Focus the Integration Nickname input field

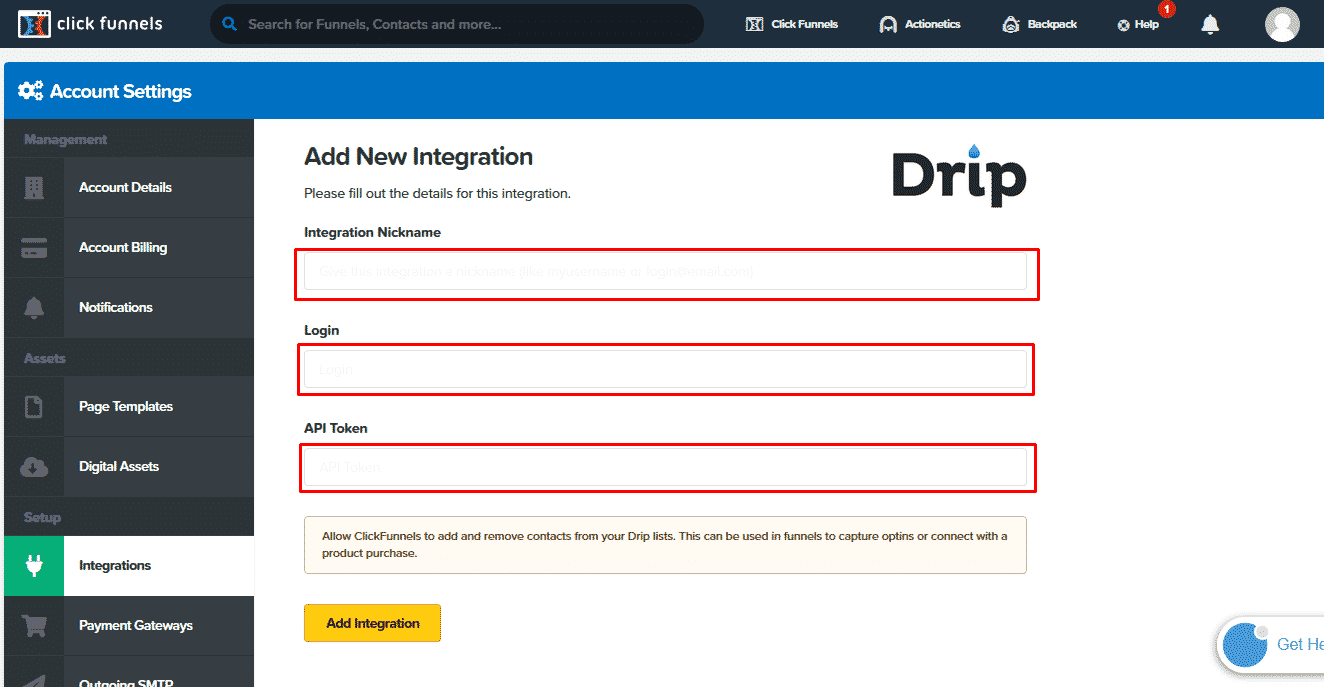coord(665,271)
